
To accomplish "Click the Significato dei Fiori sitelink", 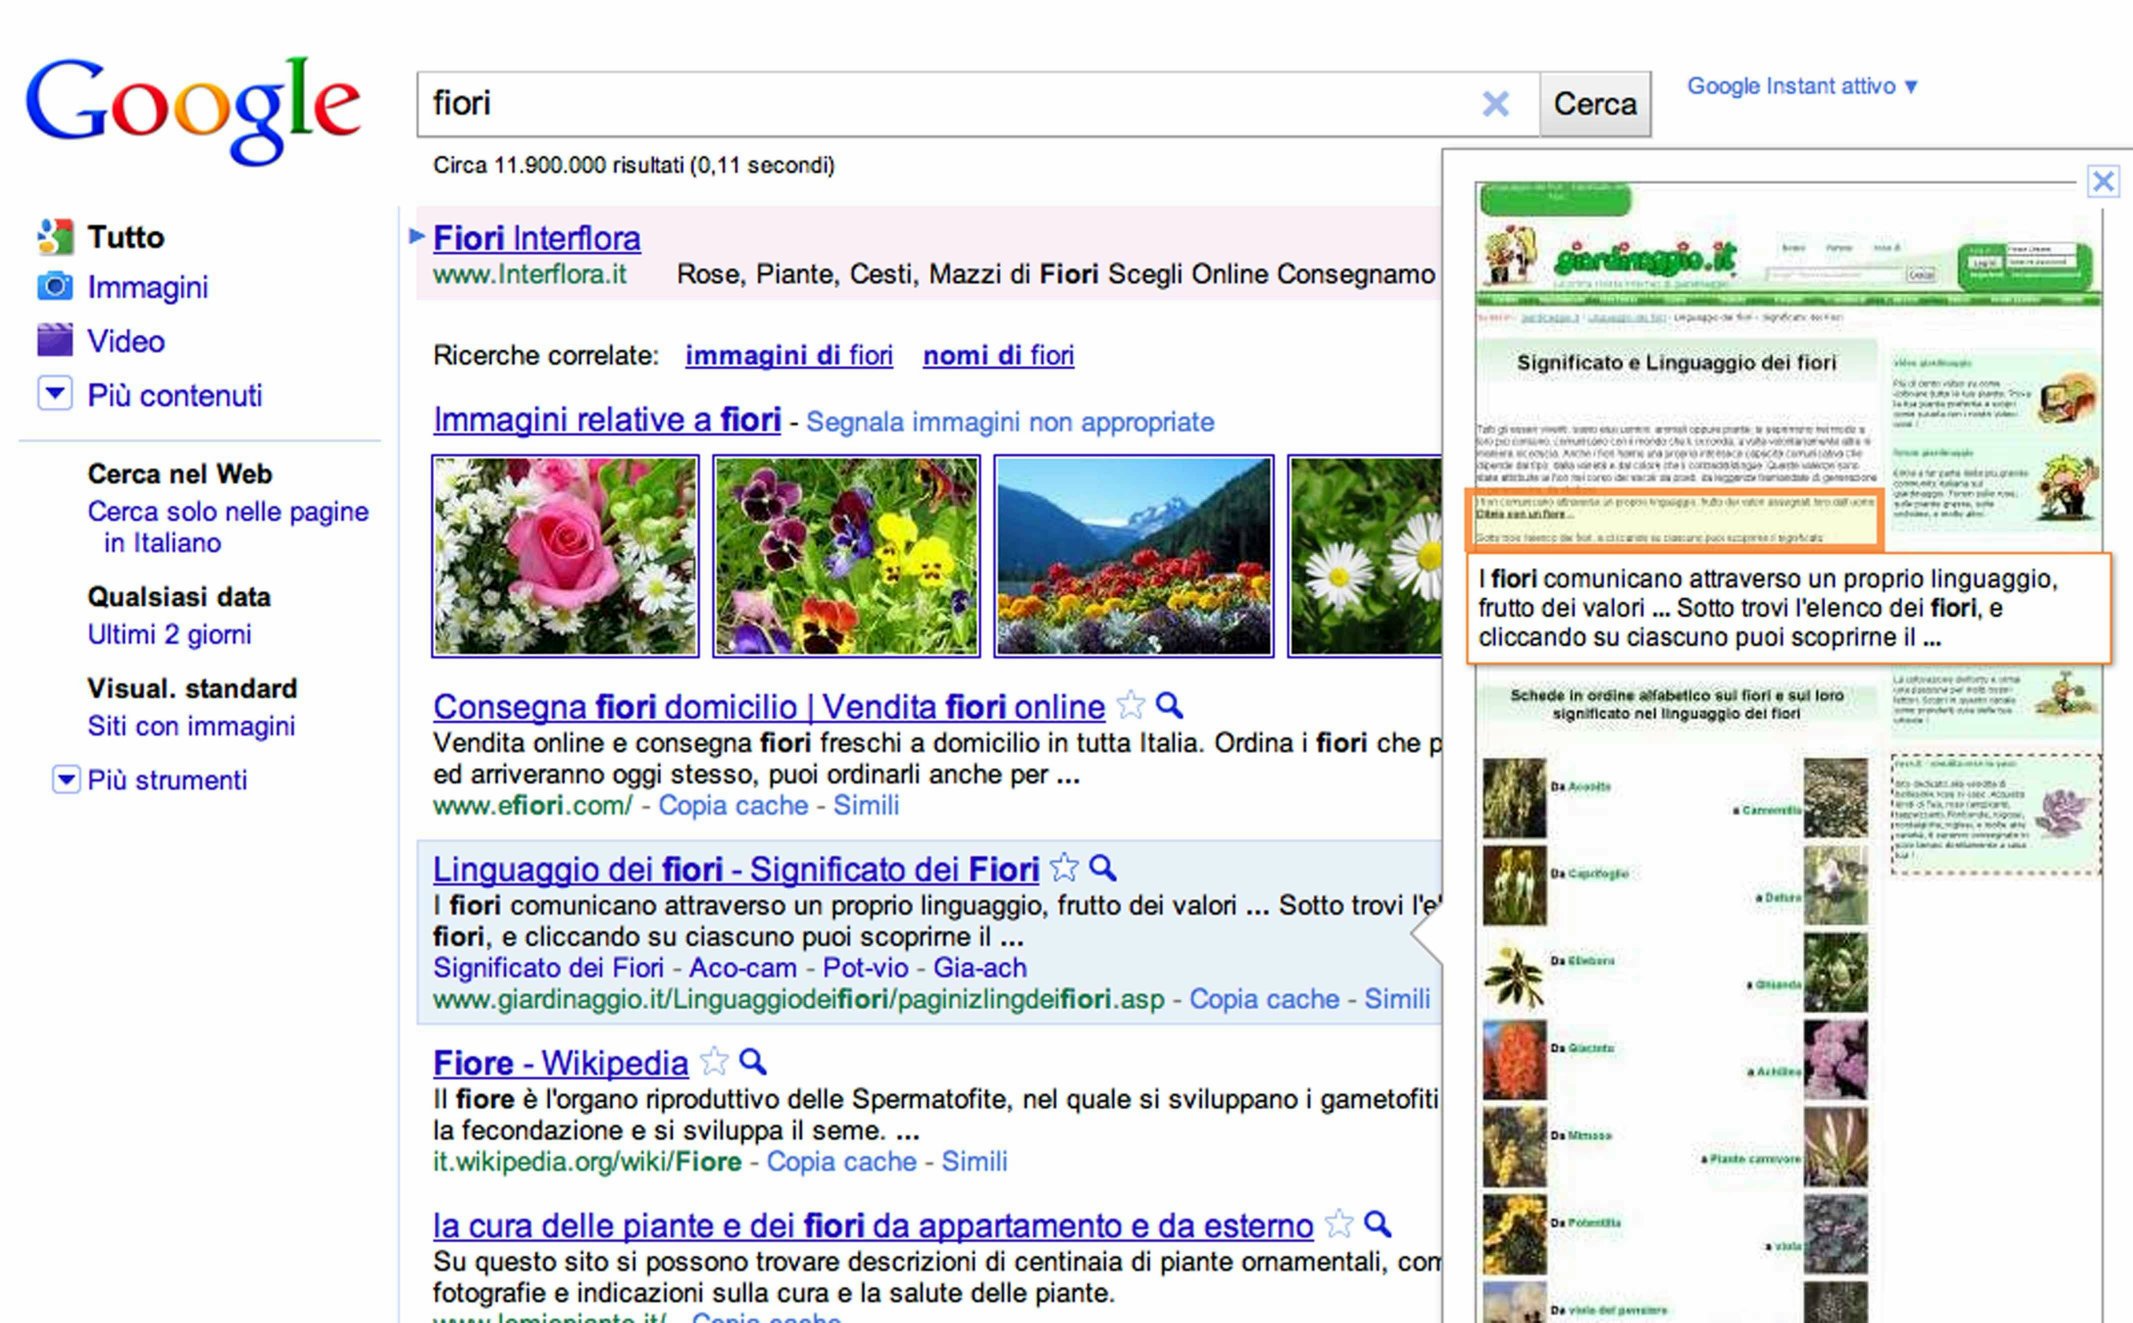I will (x=548, y=968).
